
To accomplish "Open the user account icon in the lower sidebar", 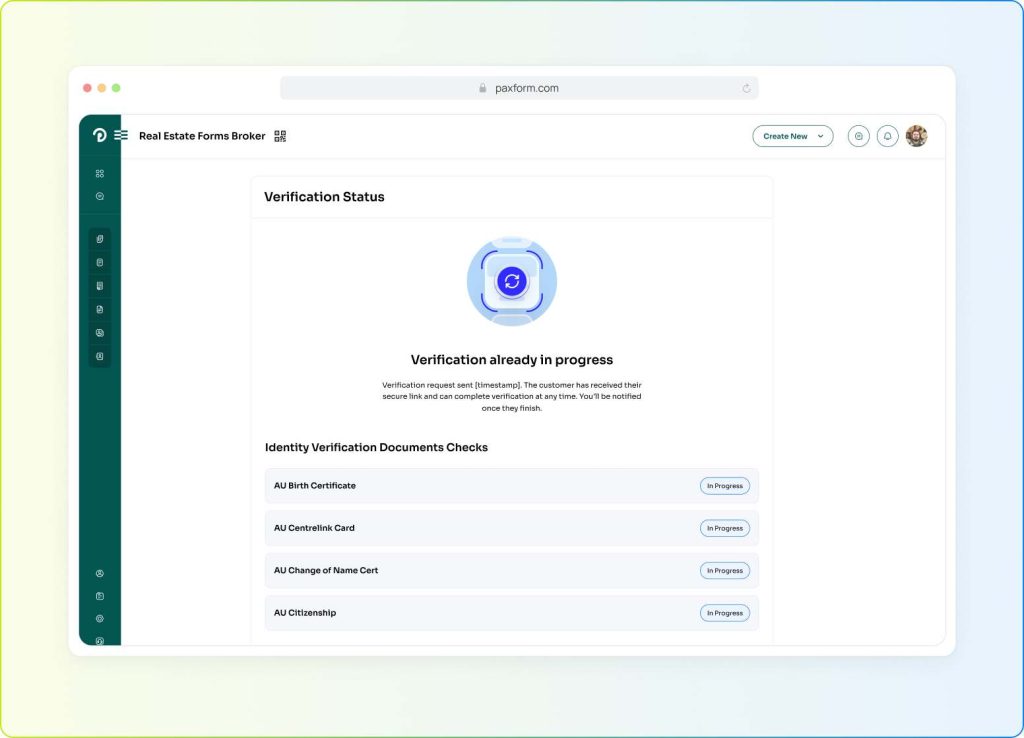I will click(x=99, y=573).
